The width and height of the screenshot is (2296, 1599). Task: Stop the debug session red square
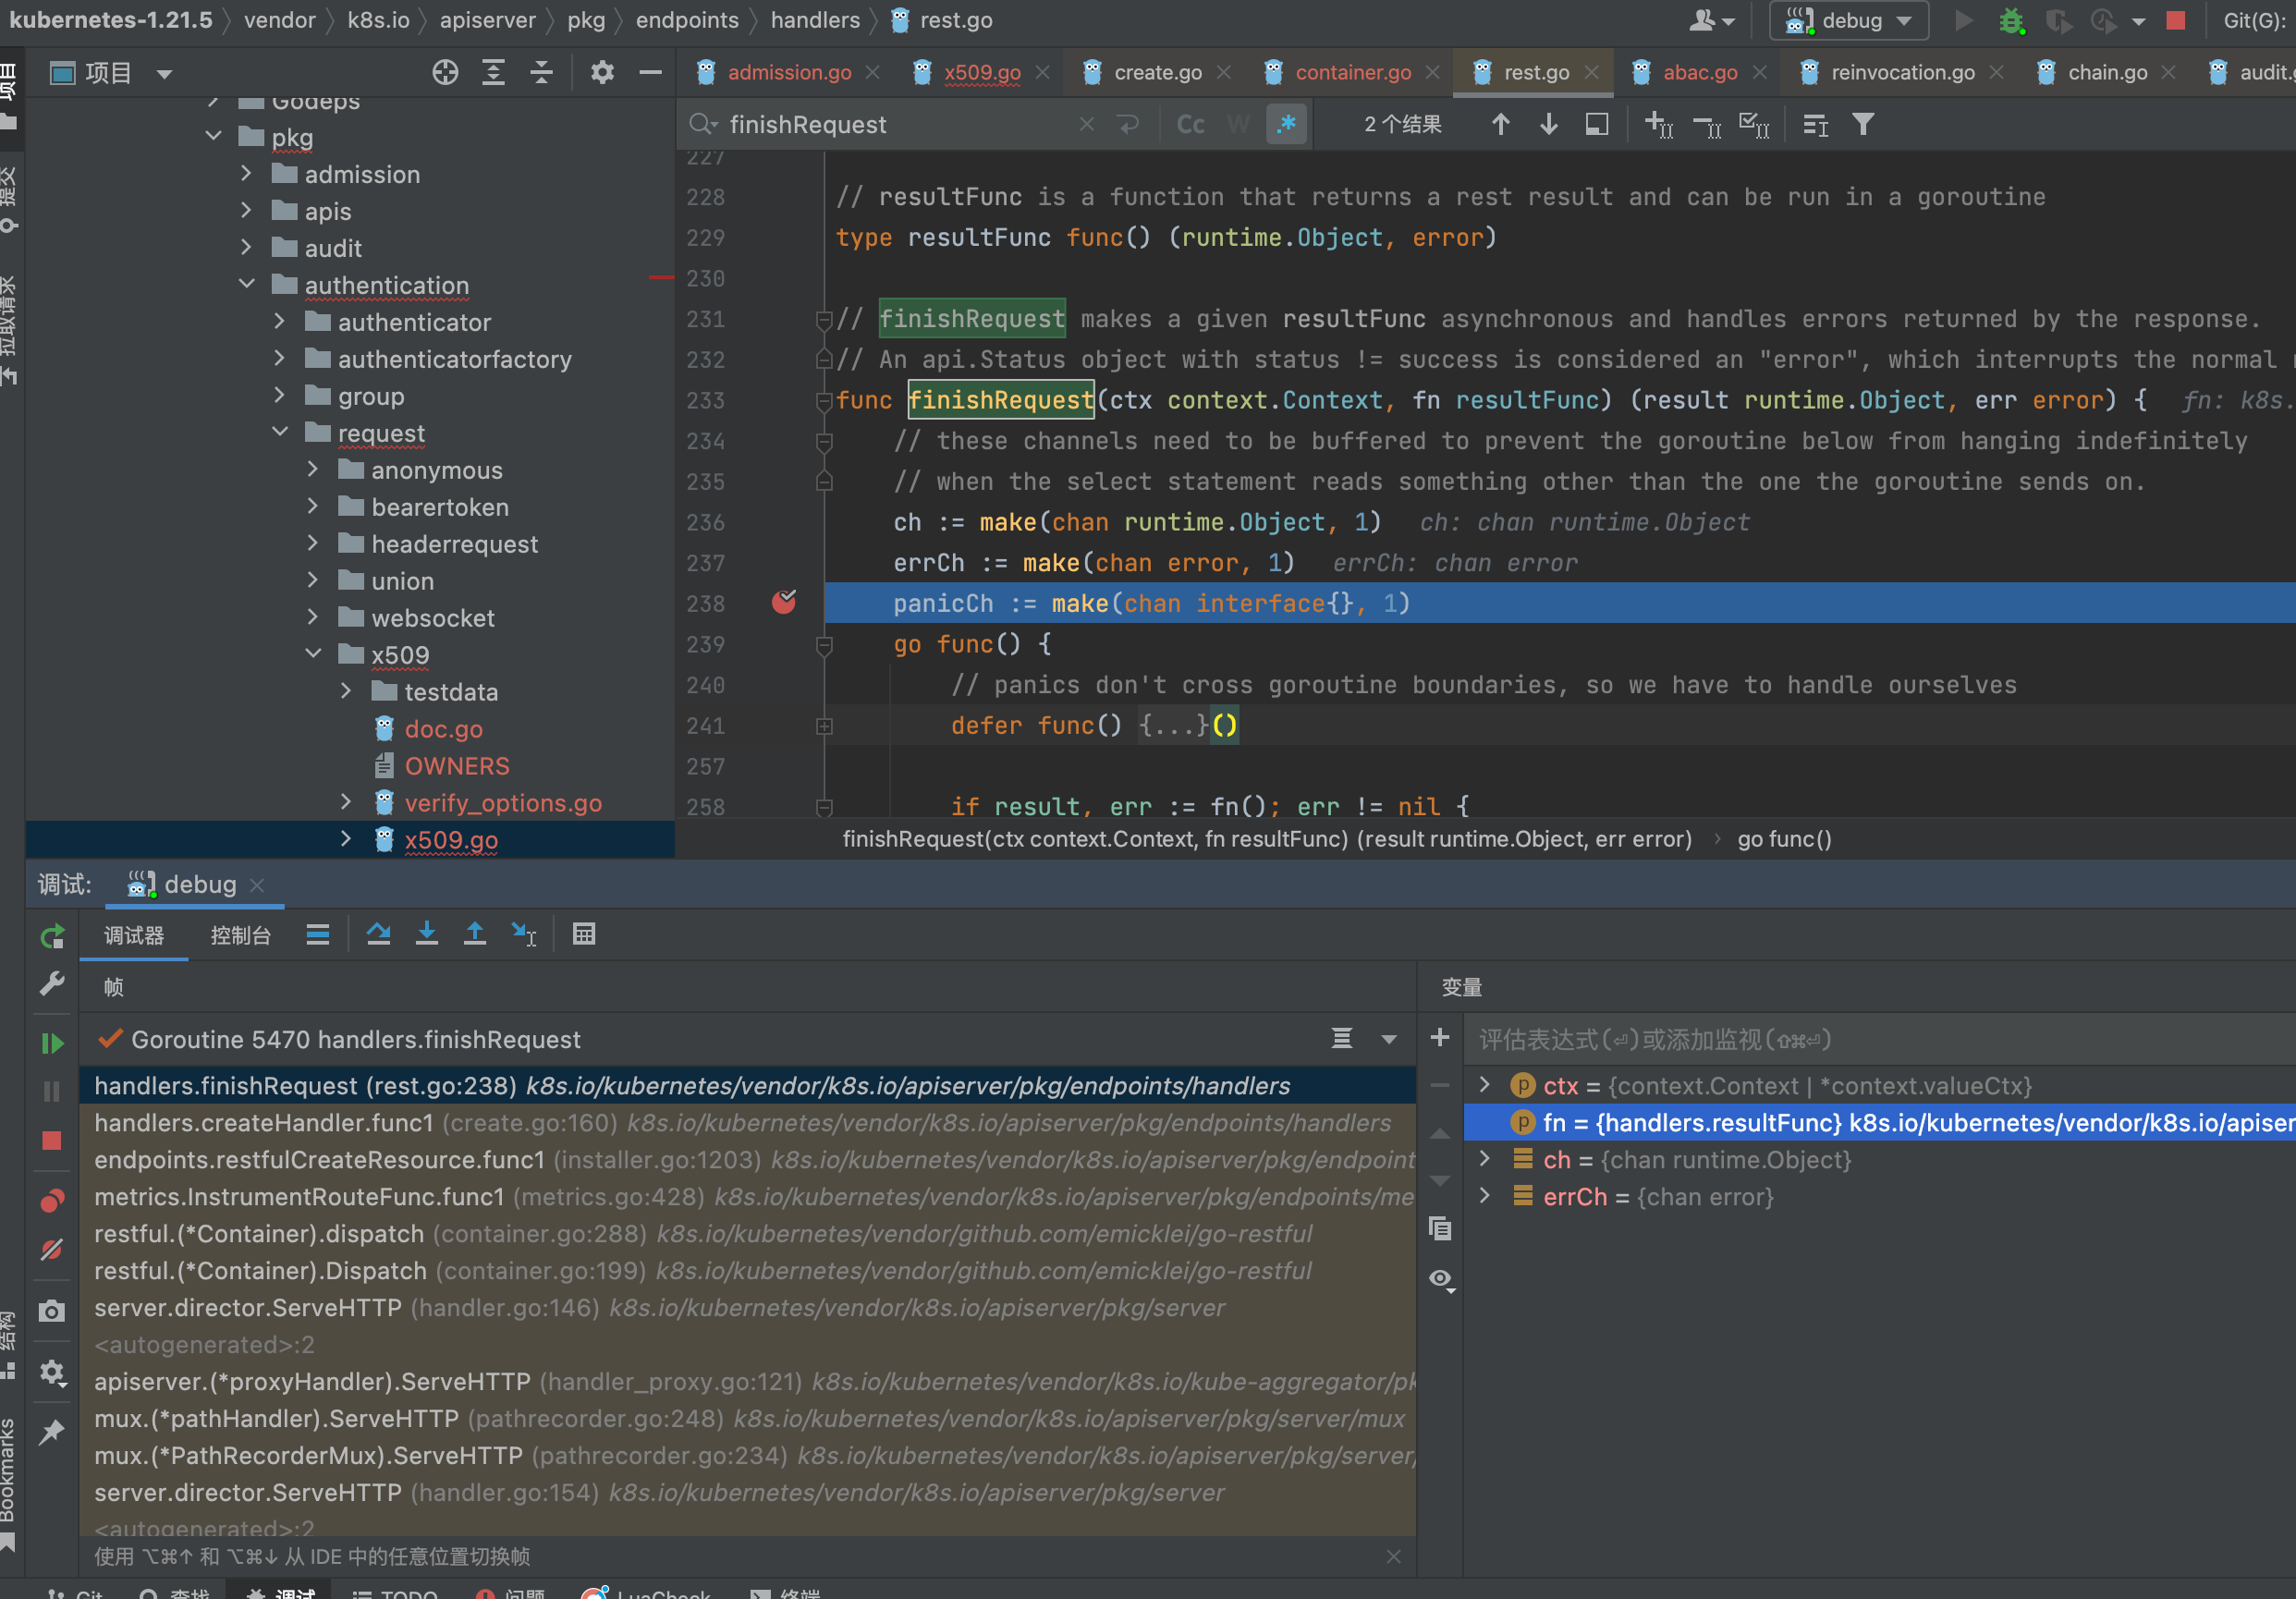pyautogui.click(x=52, y=1140)
